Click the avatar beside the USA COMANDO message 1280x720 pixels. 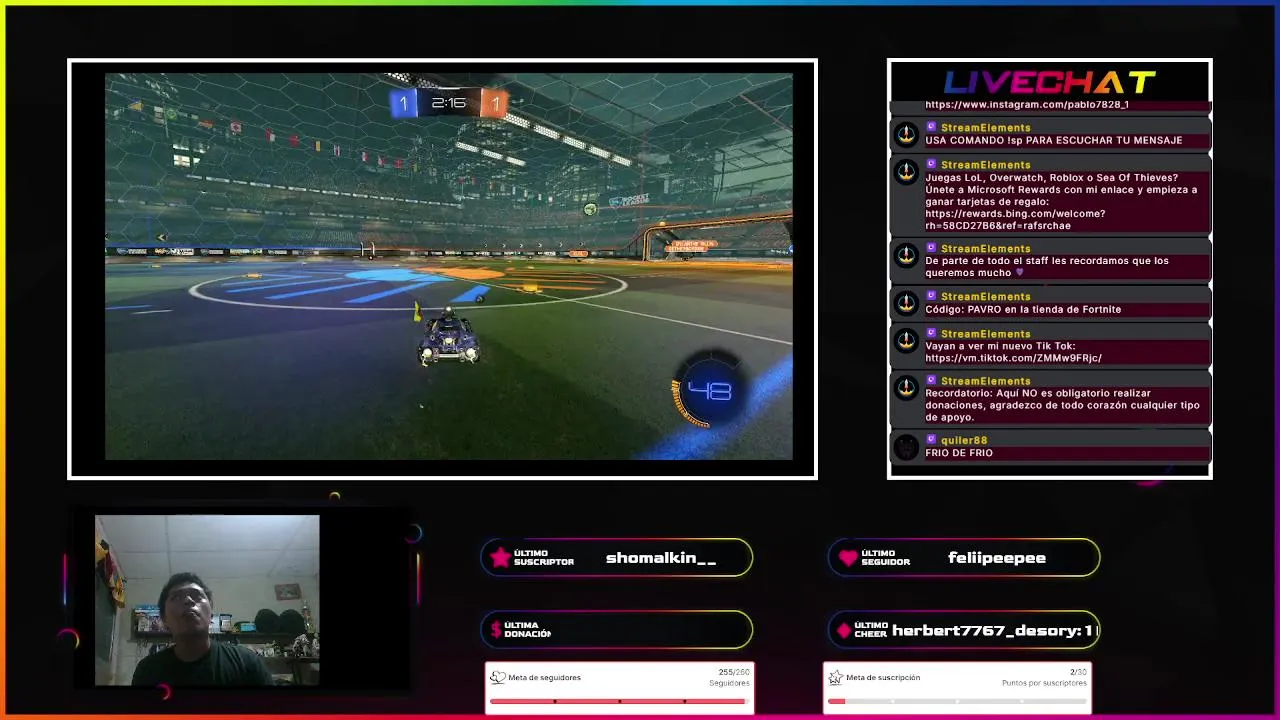pos(906,134)
